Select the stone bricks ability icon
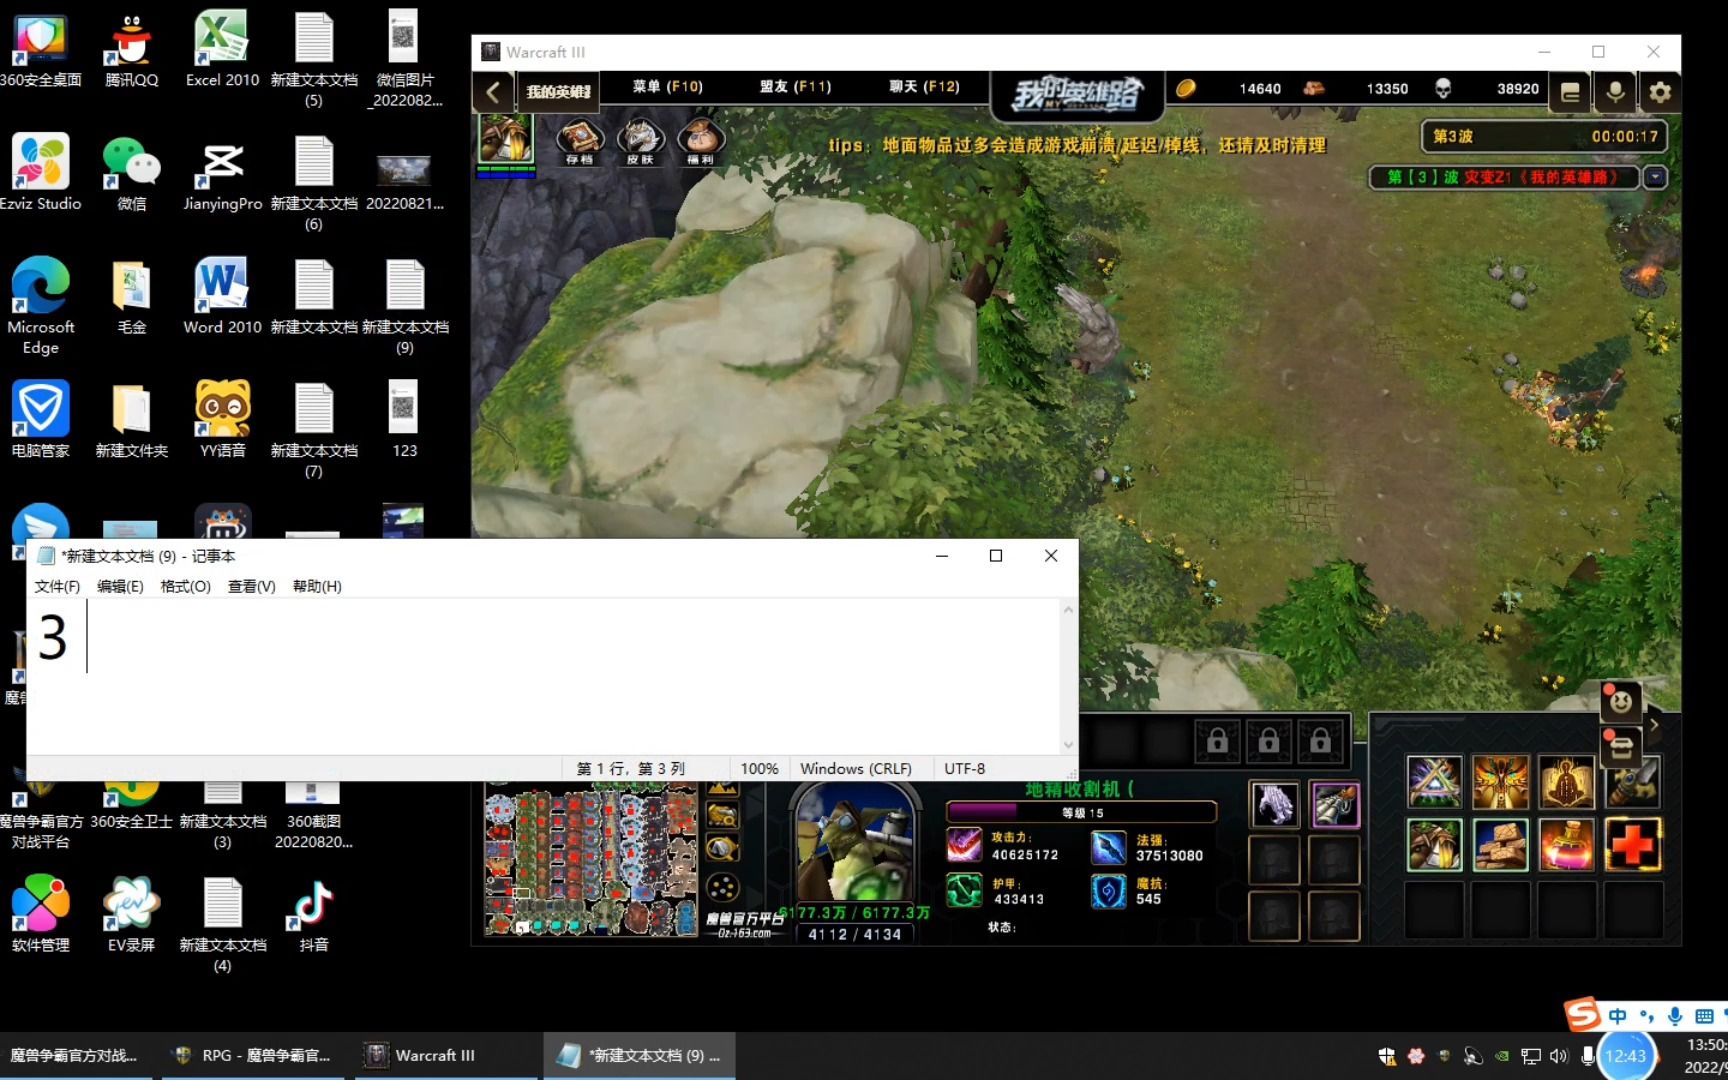 (x=1501, y=845)
